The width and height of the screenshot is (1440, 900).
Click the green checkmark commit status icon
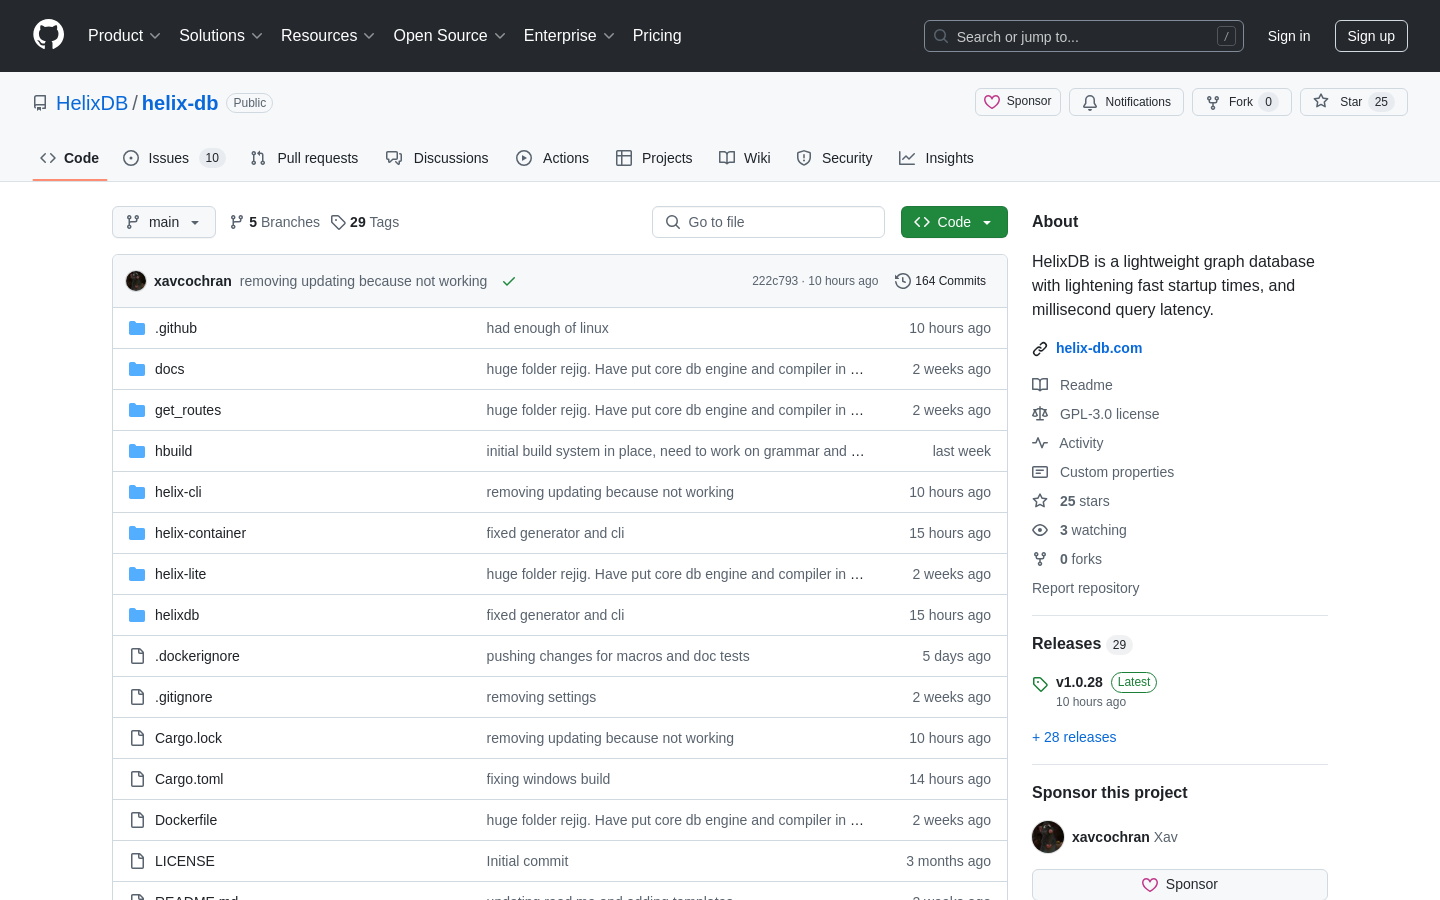[509, 281]
